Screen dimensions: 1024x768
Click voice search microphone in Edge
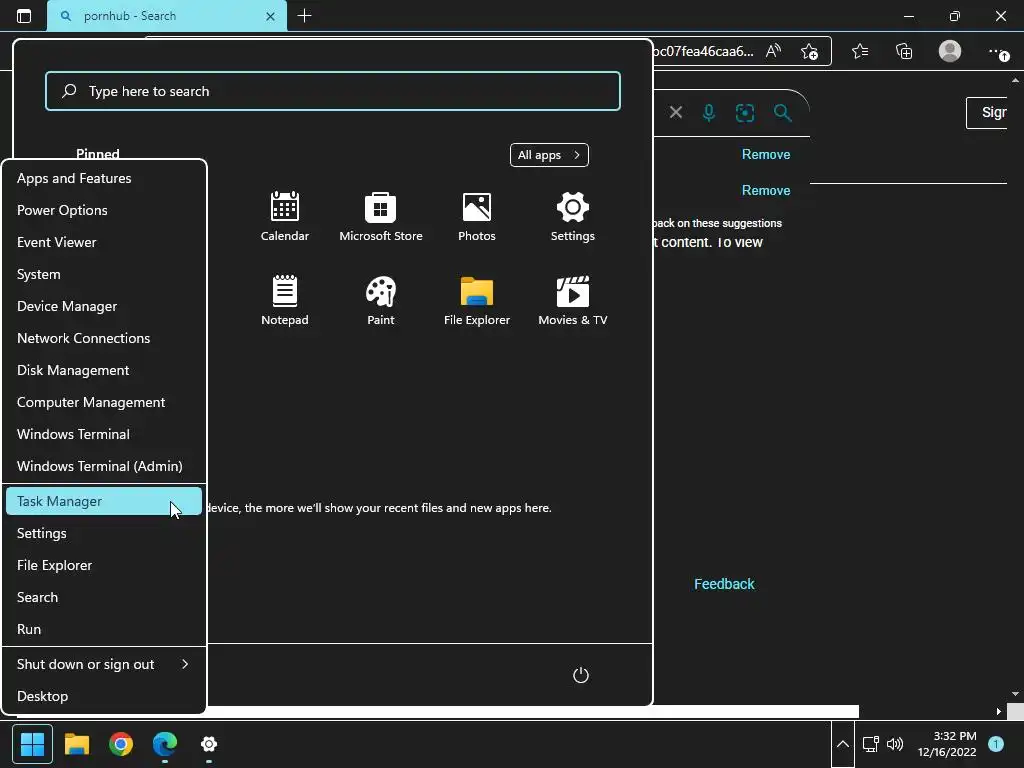[x=709, y=113]
